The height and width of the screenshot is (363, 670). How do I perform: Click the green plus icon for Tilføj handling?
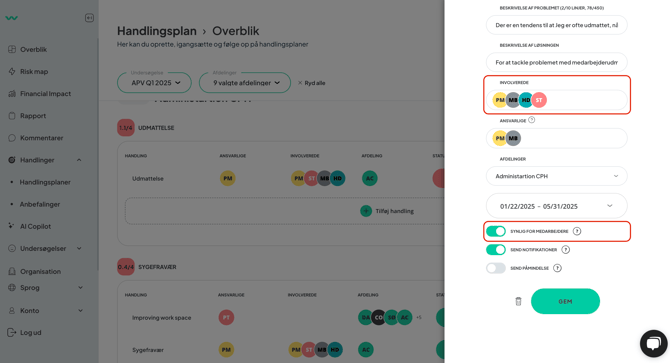coord(366,211)
